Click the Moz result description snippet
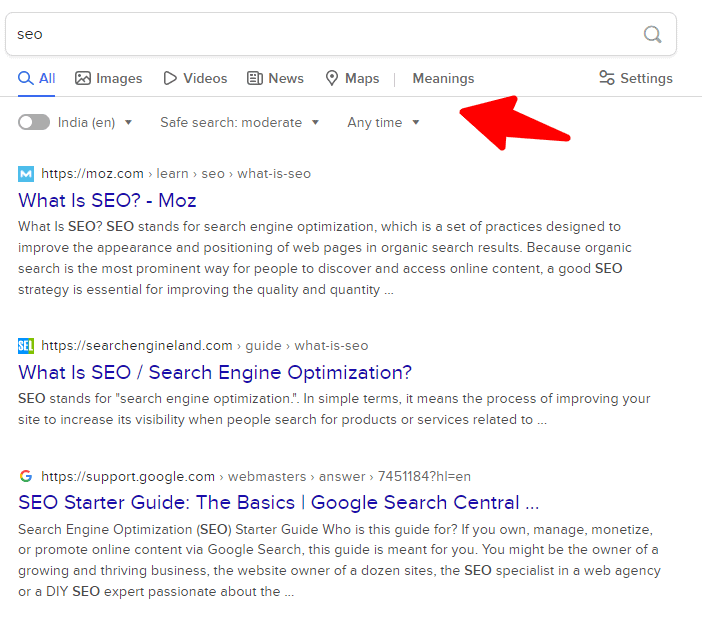Viewport: 702px width, 627px height. [x=325, y=258]
